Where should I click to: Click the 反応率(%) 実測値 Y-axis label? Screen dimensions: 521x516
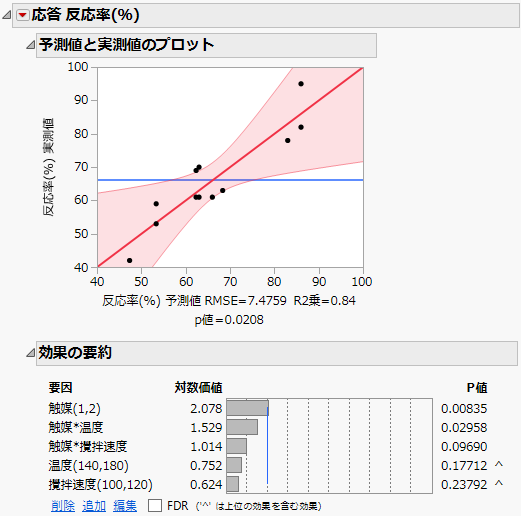[x=49, y=167]
